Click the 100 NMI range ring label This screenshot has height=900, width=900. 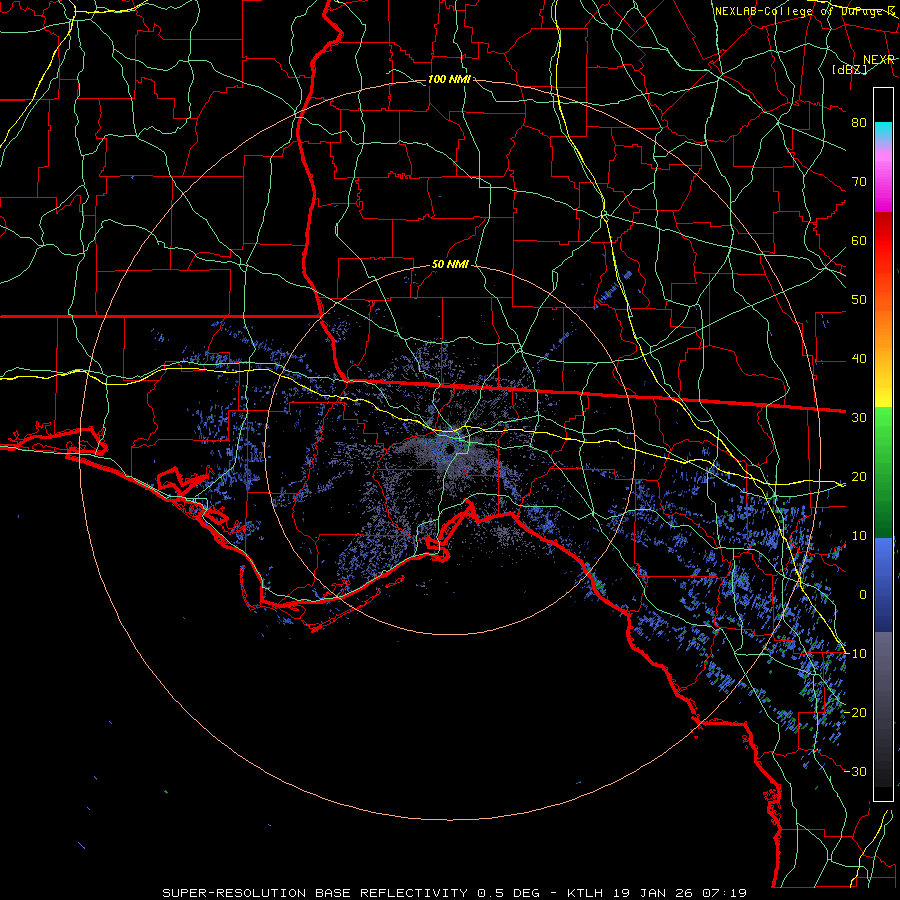click(x=449, y=79)
